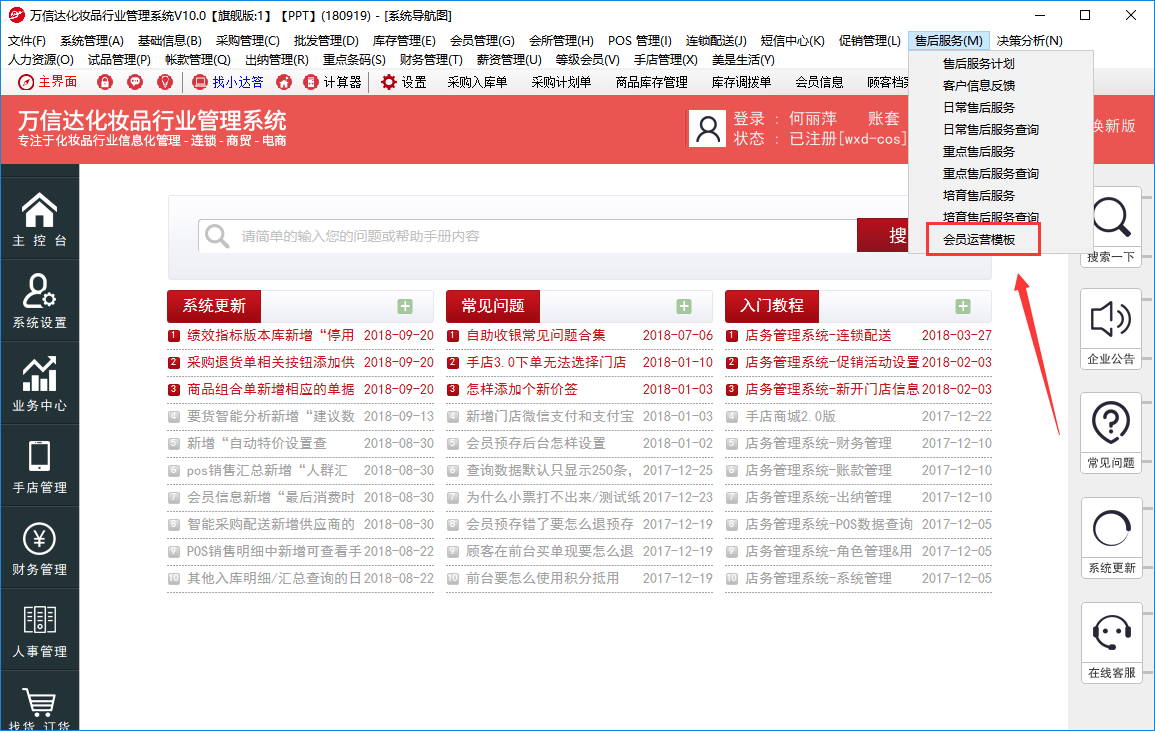This screenshot has width=1155, height=731.
Task: Open the 计算器 calculator tool
Action: 333,83
